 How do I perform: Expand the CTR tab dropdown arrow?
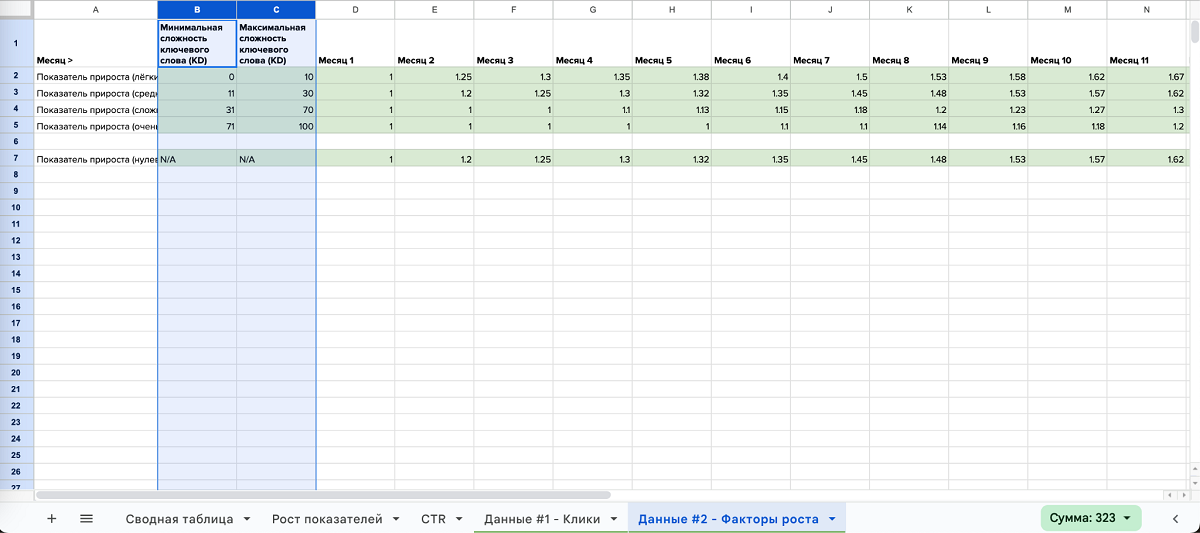point(459,519)
